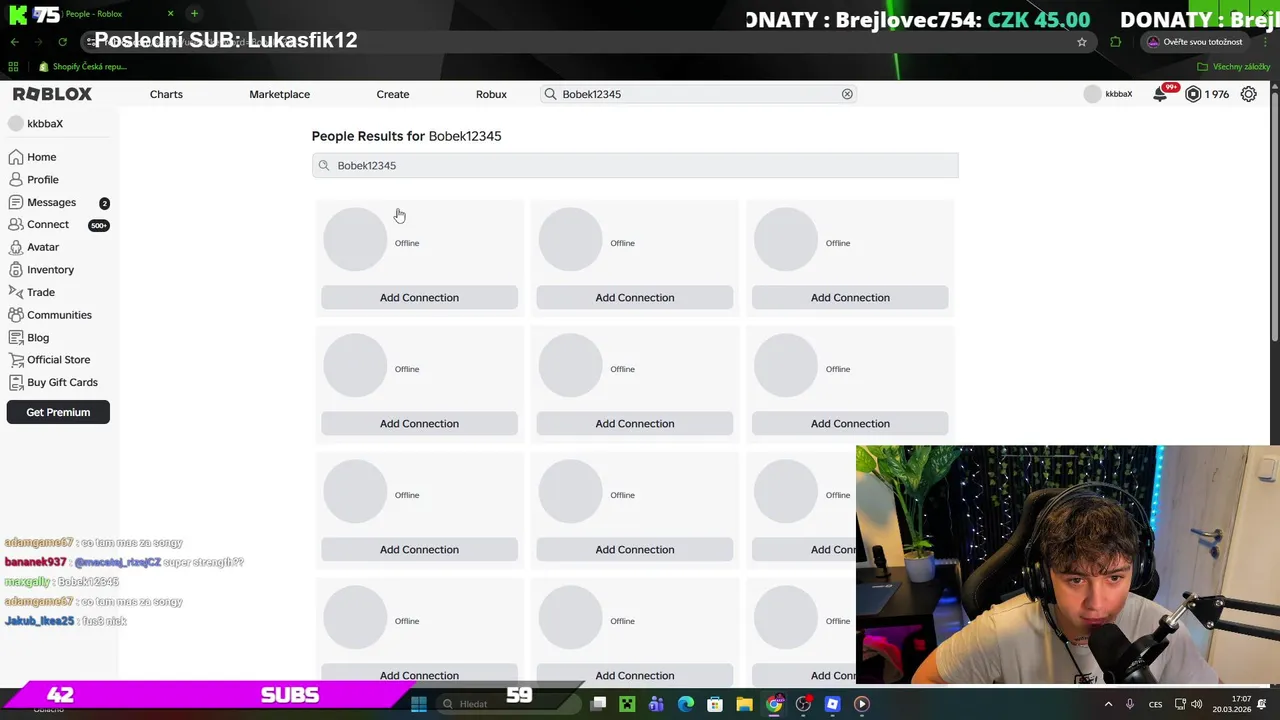
Task: Click Get Premium button
Action: point(58,412)
